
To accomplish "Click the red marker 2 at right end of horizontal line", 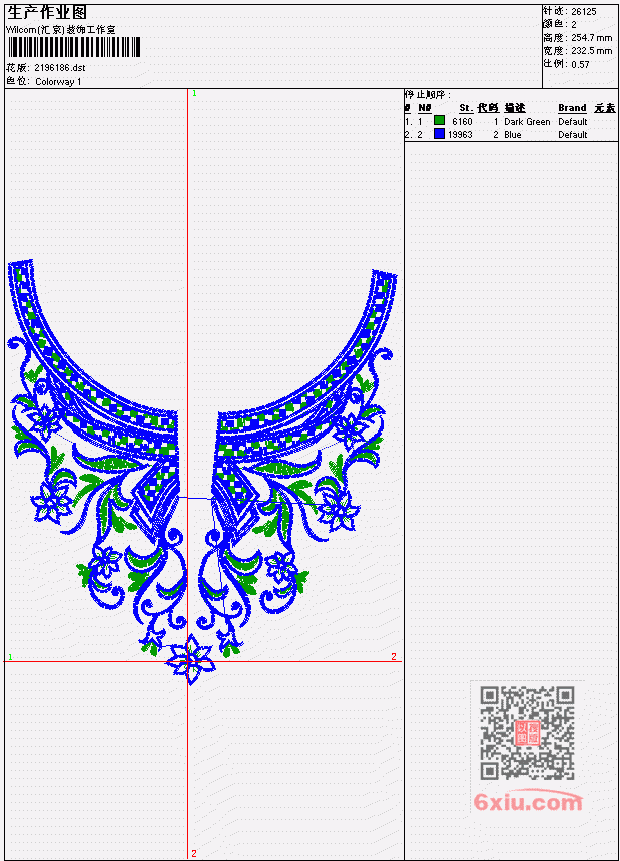I will point(394,656).
